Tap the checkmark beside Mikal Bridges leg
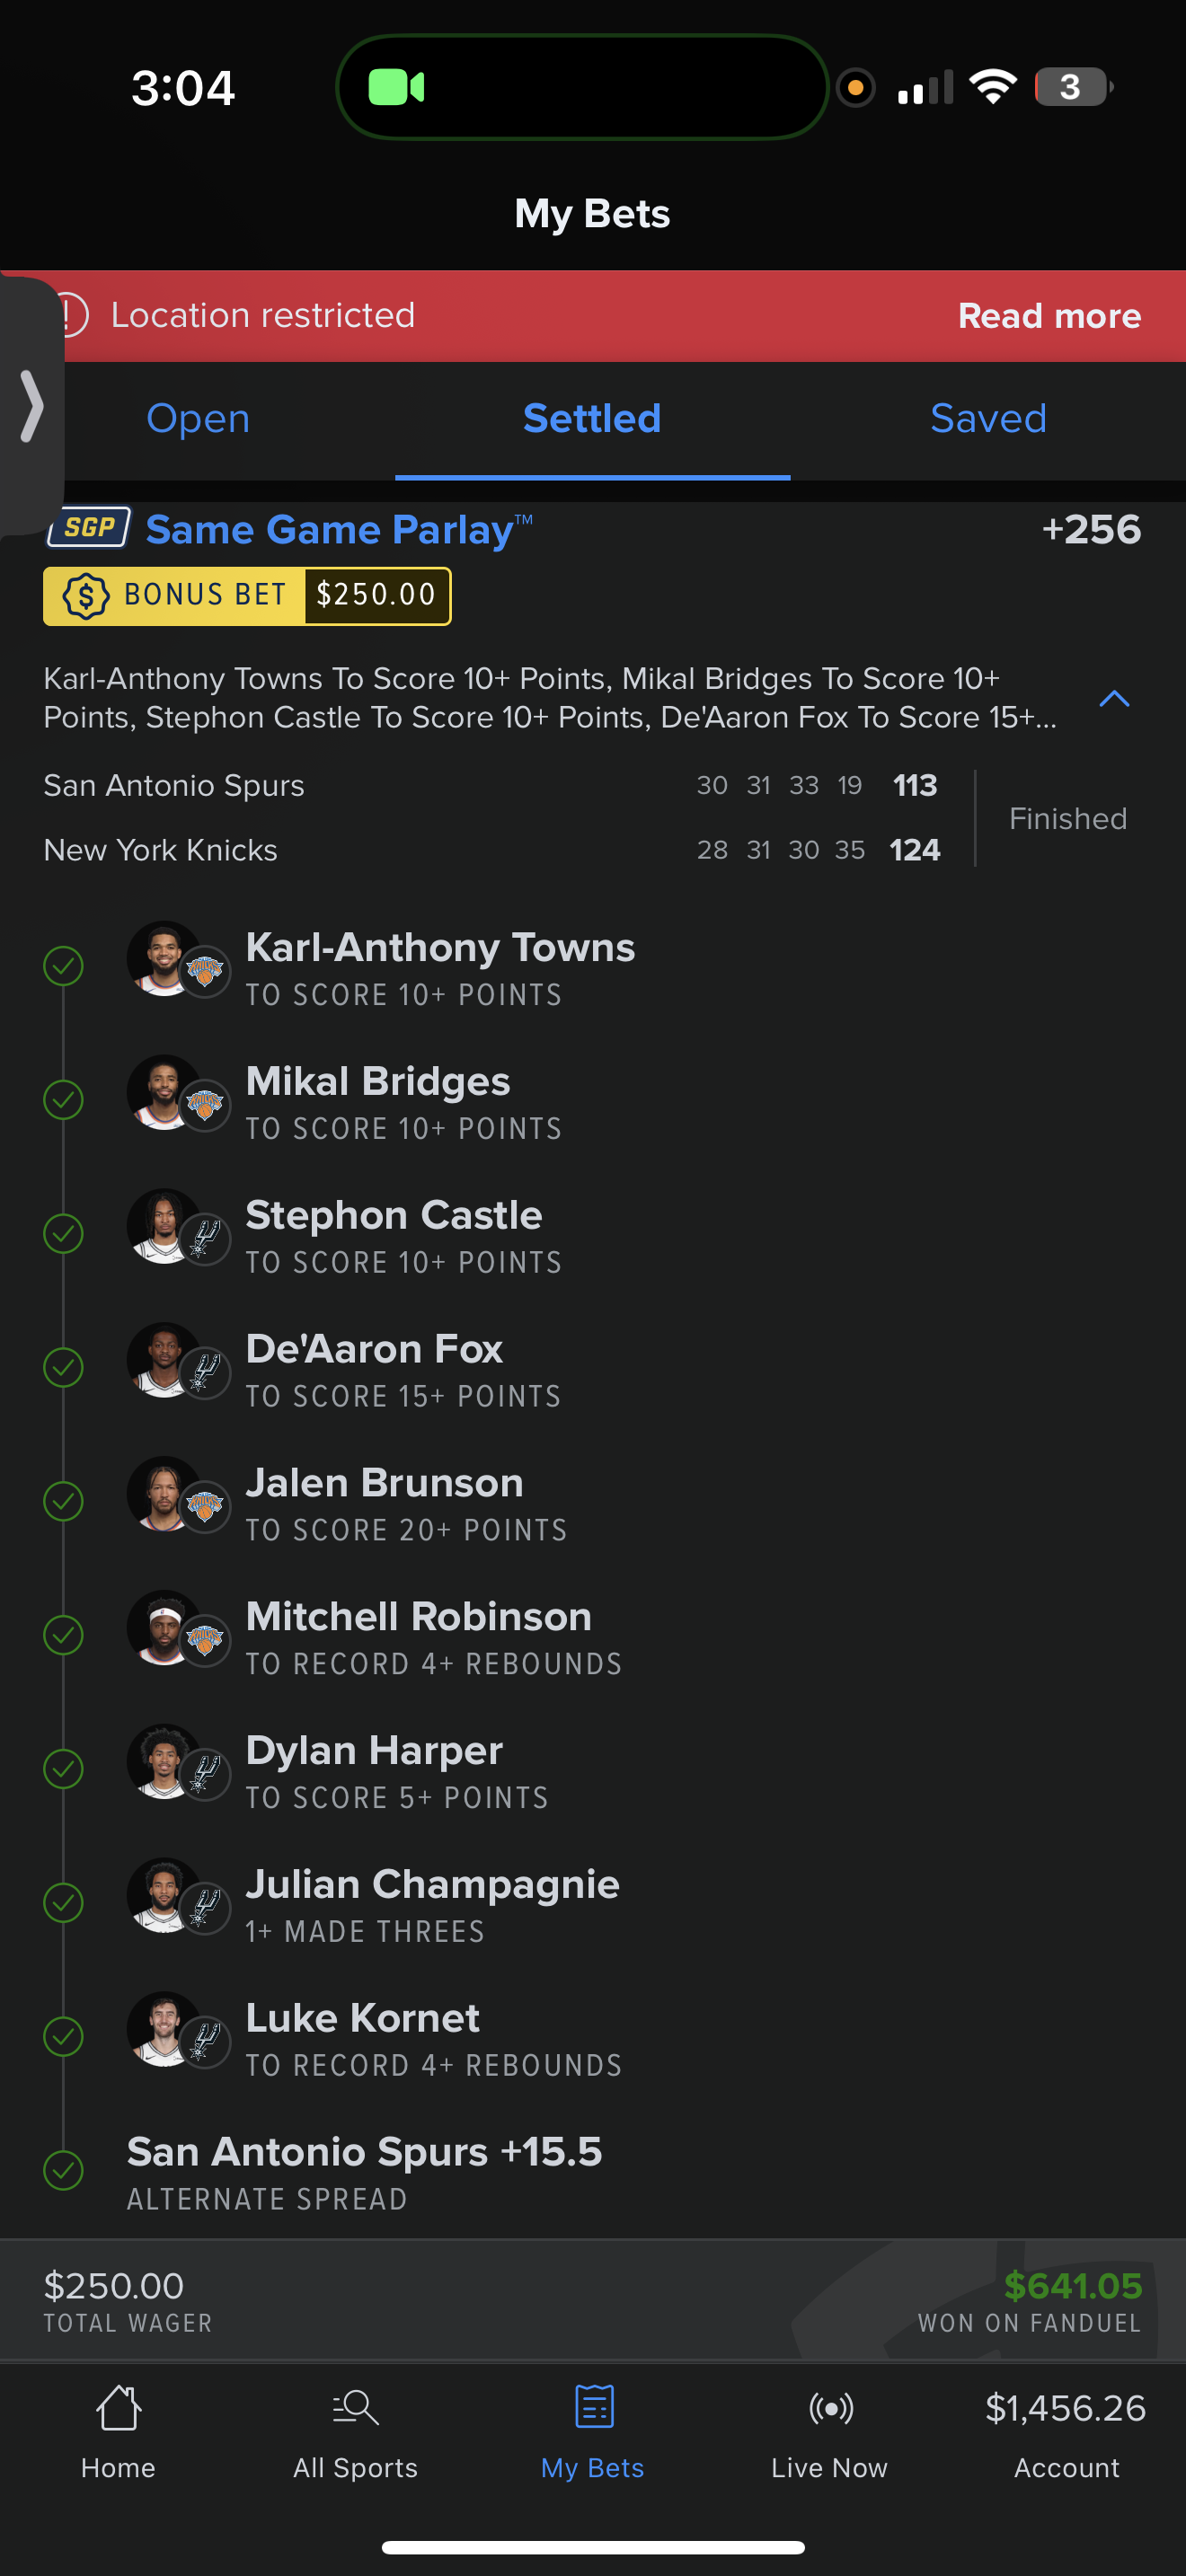1186x2576 pixels. pos(63,1100)
